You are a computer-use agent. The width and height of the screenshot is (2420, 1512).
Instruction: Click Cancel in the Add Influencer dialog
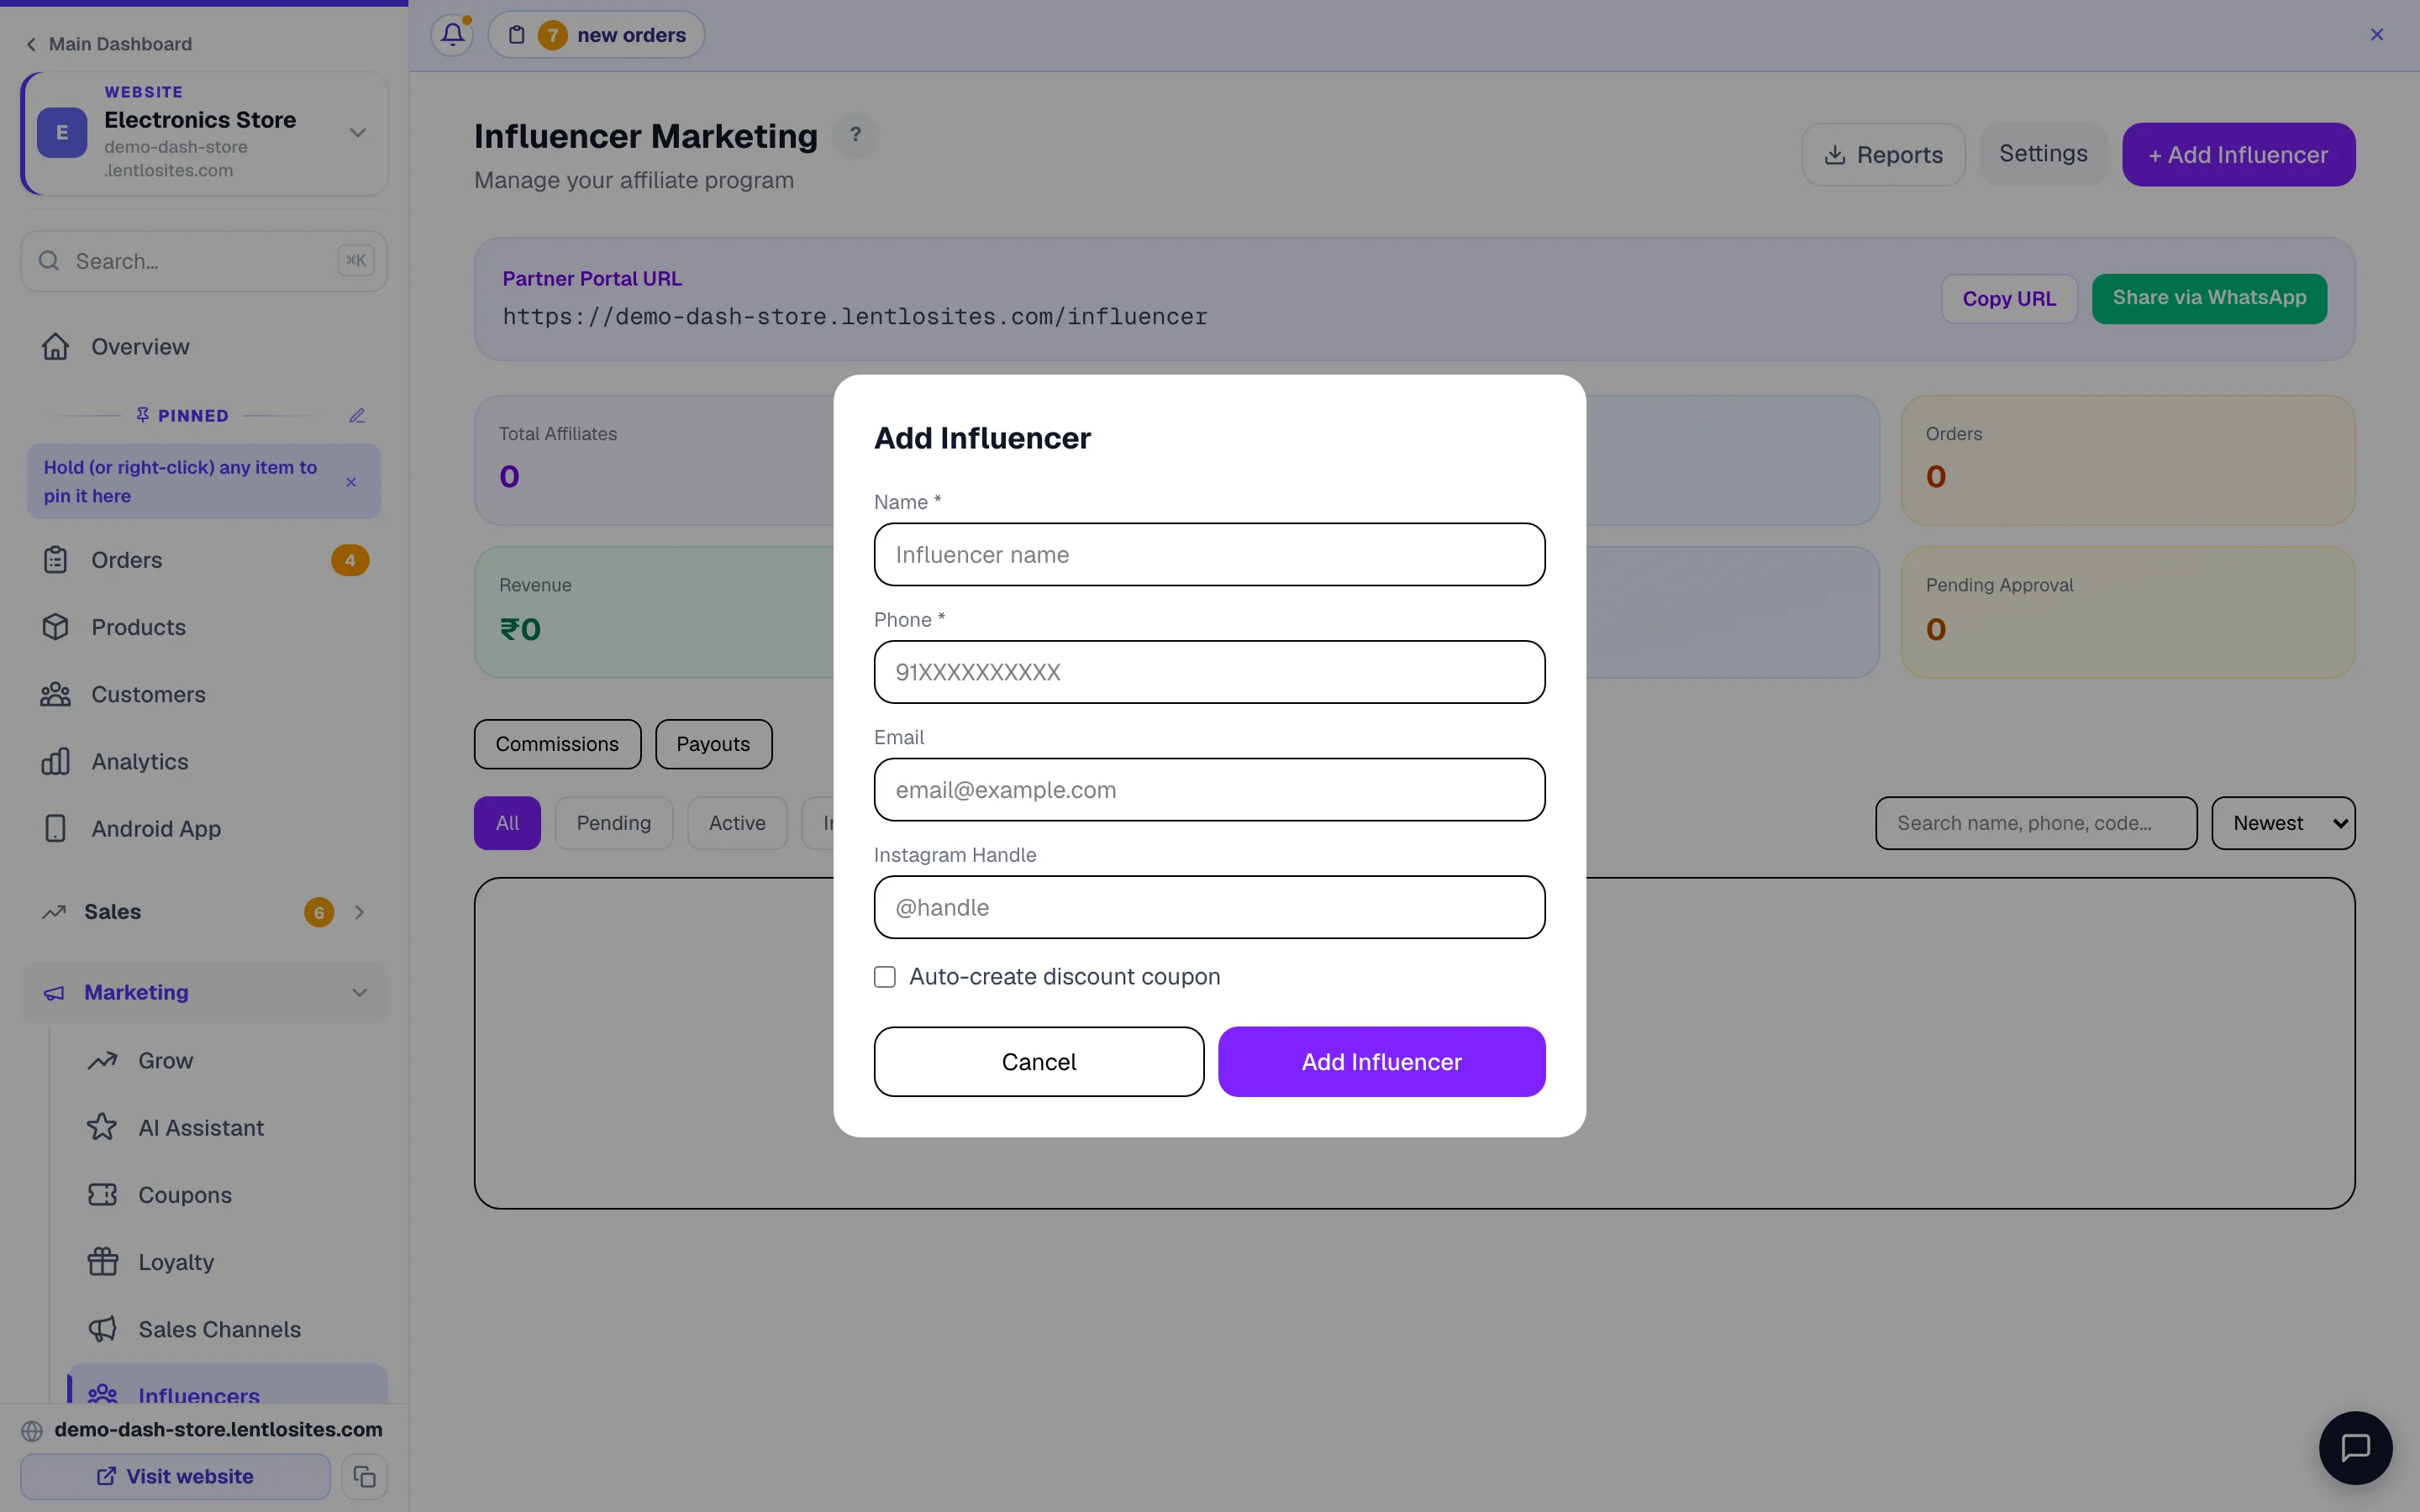click(1039, 1062)
